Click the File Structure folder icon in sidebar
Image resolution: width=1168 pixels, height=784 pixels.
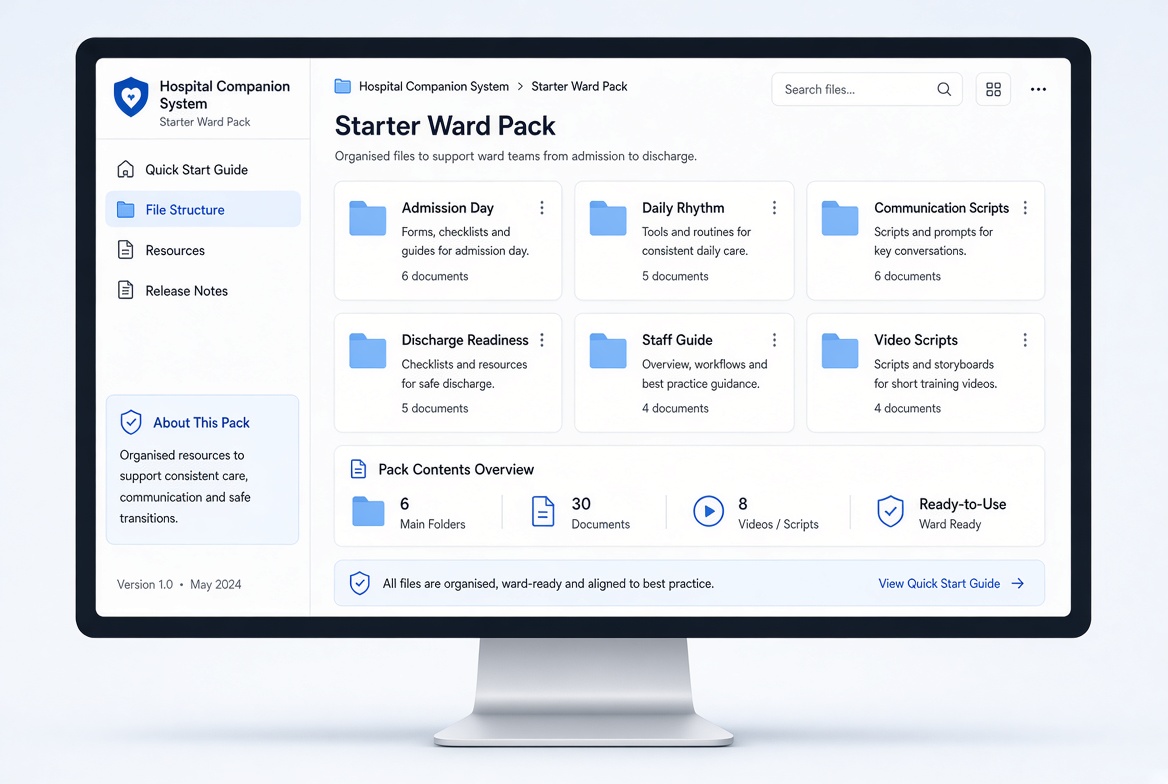click(126, 209)
